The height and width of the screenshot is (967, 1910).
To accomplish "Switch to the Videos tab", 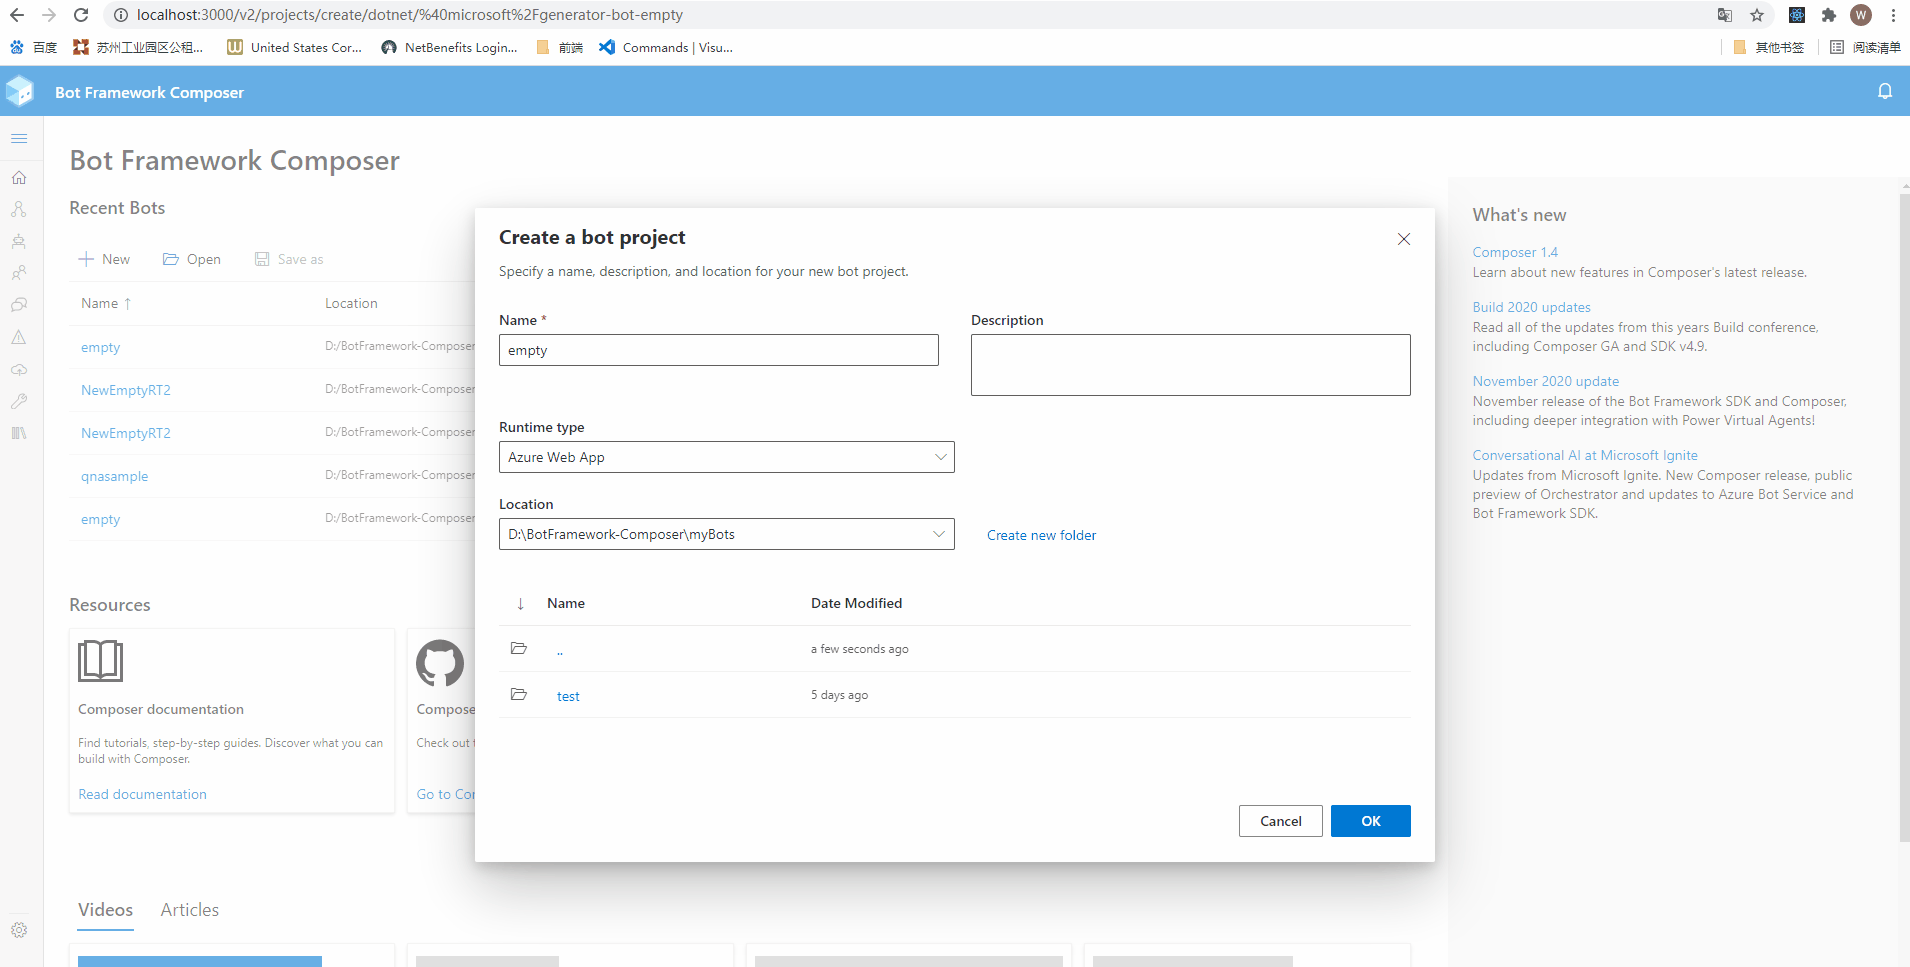I will click(106, 910).
